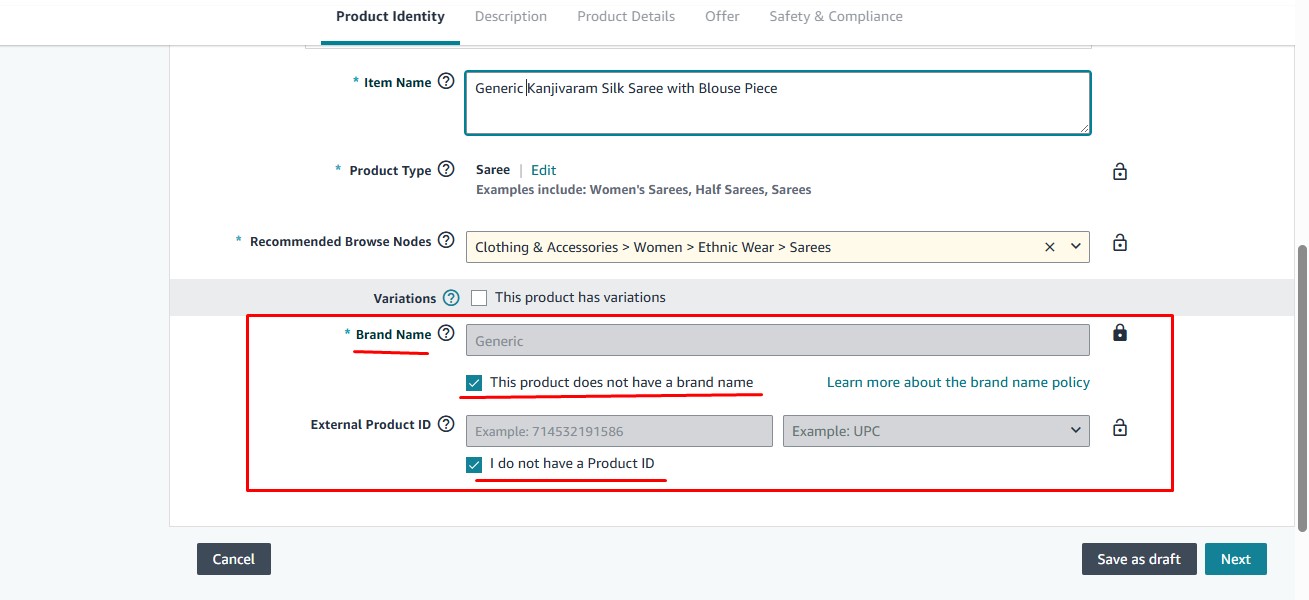Uncheck 'I do not have a Product ID'
Image resolution: width=1309 pixels, height=600 pixels.
(x=475, y=464)
